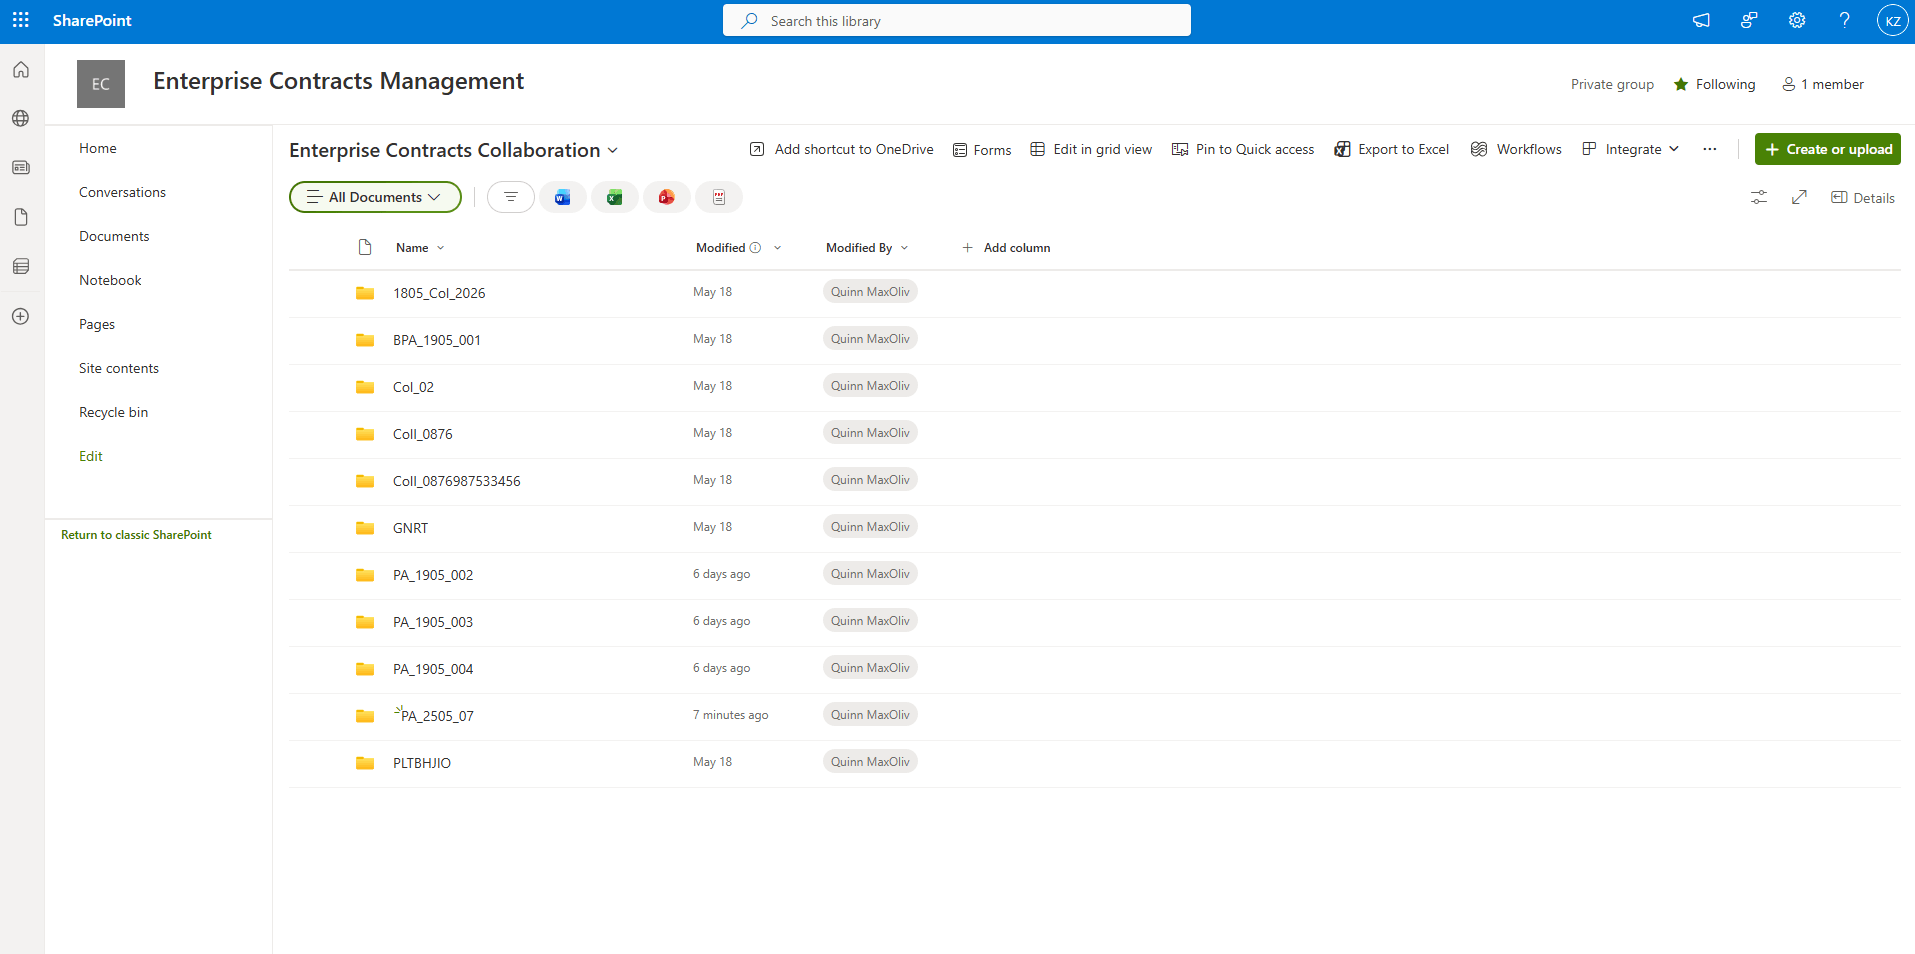Open the KZ account avatar

(x=1893, y=20)
